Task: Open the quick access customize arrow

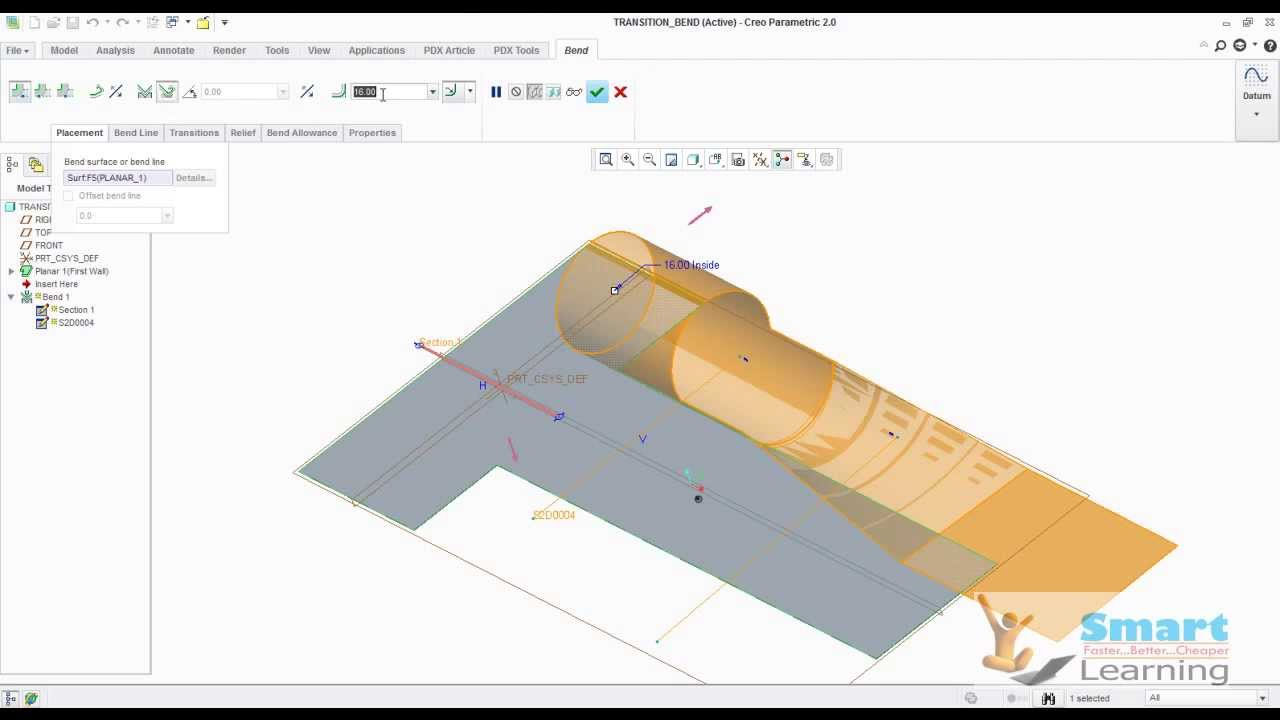Action: pos(224,22)
